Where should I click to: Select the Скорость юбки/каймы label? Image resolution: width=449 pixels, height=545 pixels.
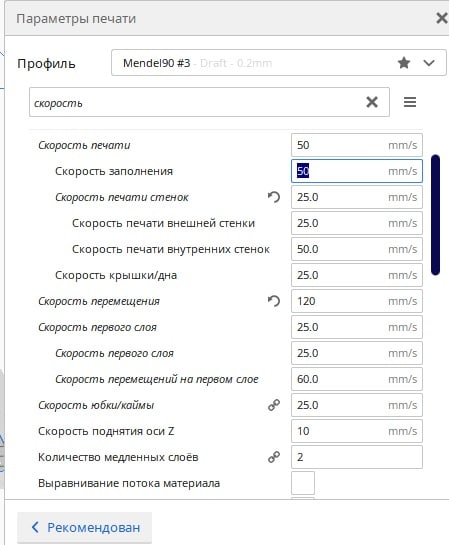(x=96, y=405)
